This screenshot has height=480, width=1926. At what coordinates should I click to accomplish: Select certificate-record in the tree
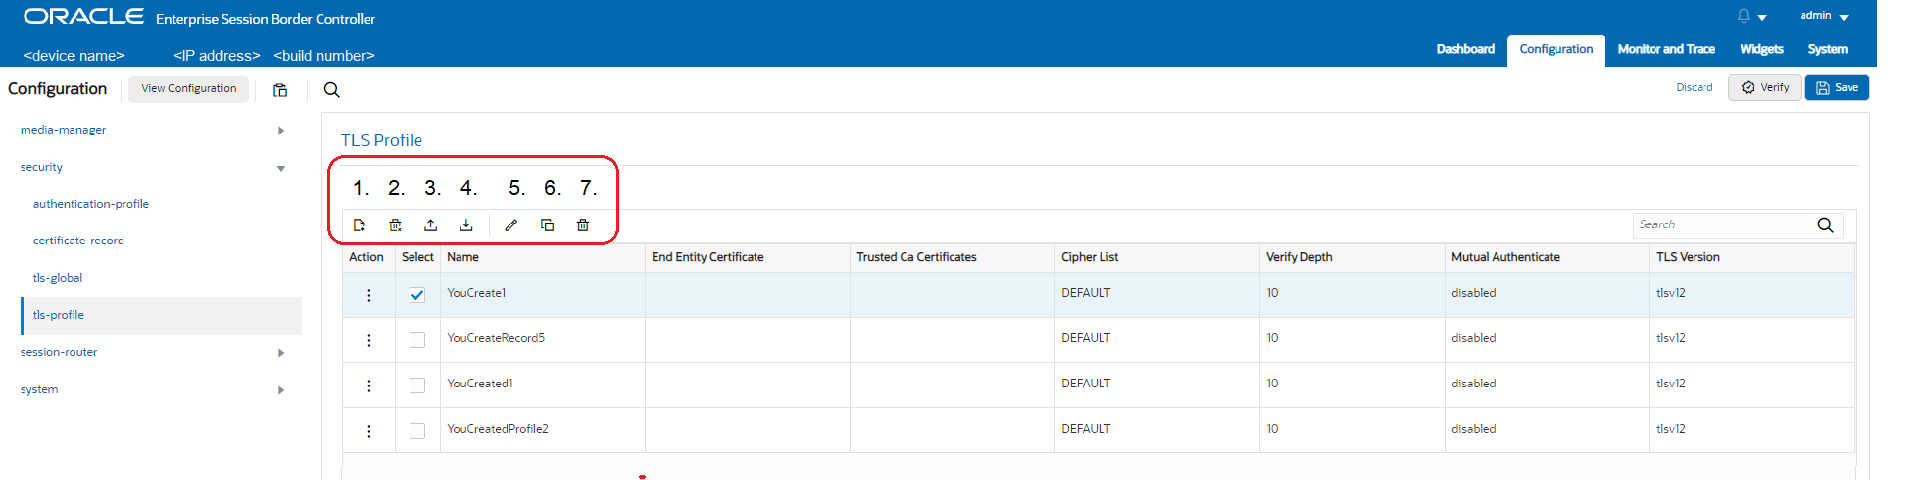point(78,241)
